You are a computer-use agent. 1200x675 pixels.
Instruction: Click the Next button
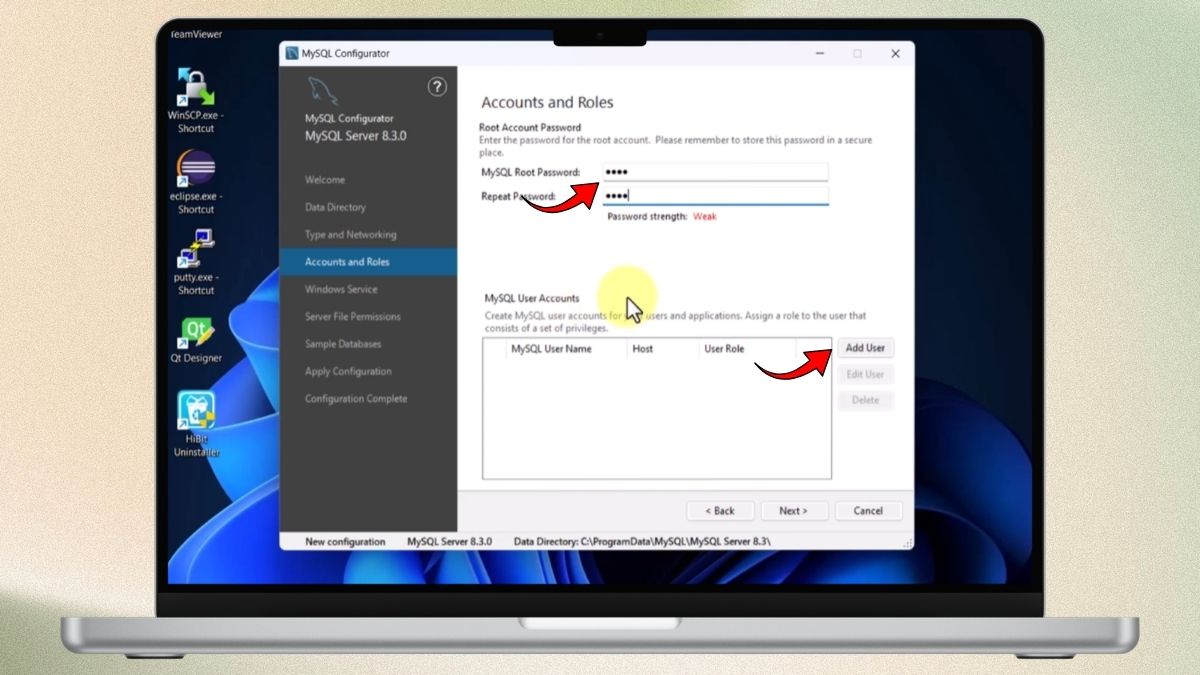pyautogui.click(x=794, y=511)
